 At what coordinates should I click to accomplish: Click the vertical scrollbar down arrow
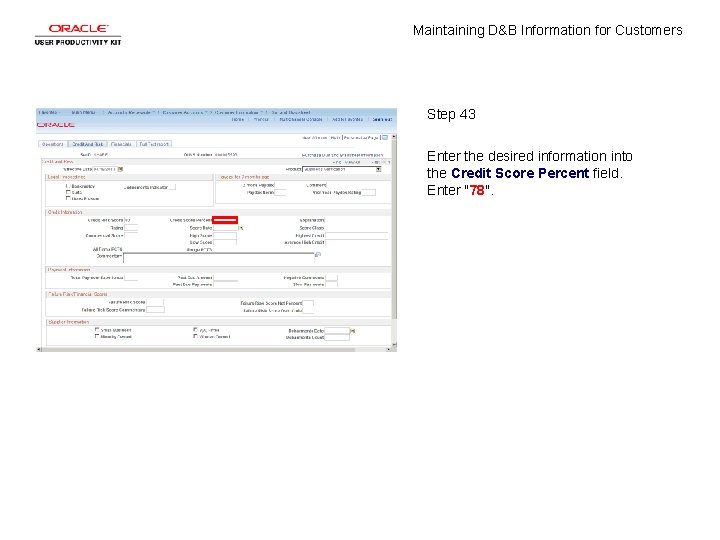point(394,344)
